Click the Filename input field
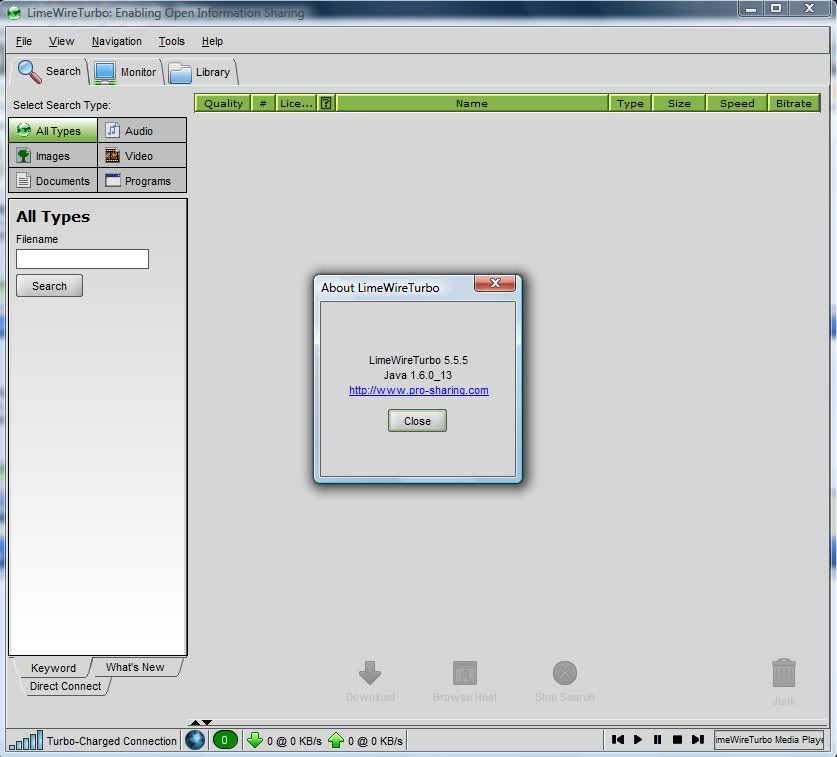 pyautogui.click(x=82, y=259)
